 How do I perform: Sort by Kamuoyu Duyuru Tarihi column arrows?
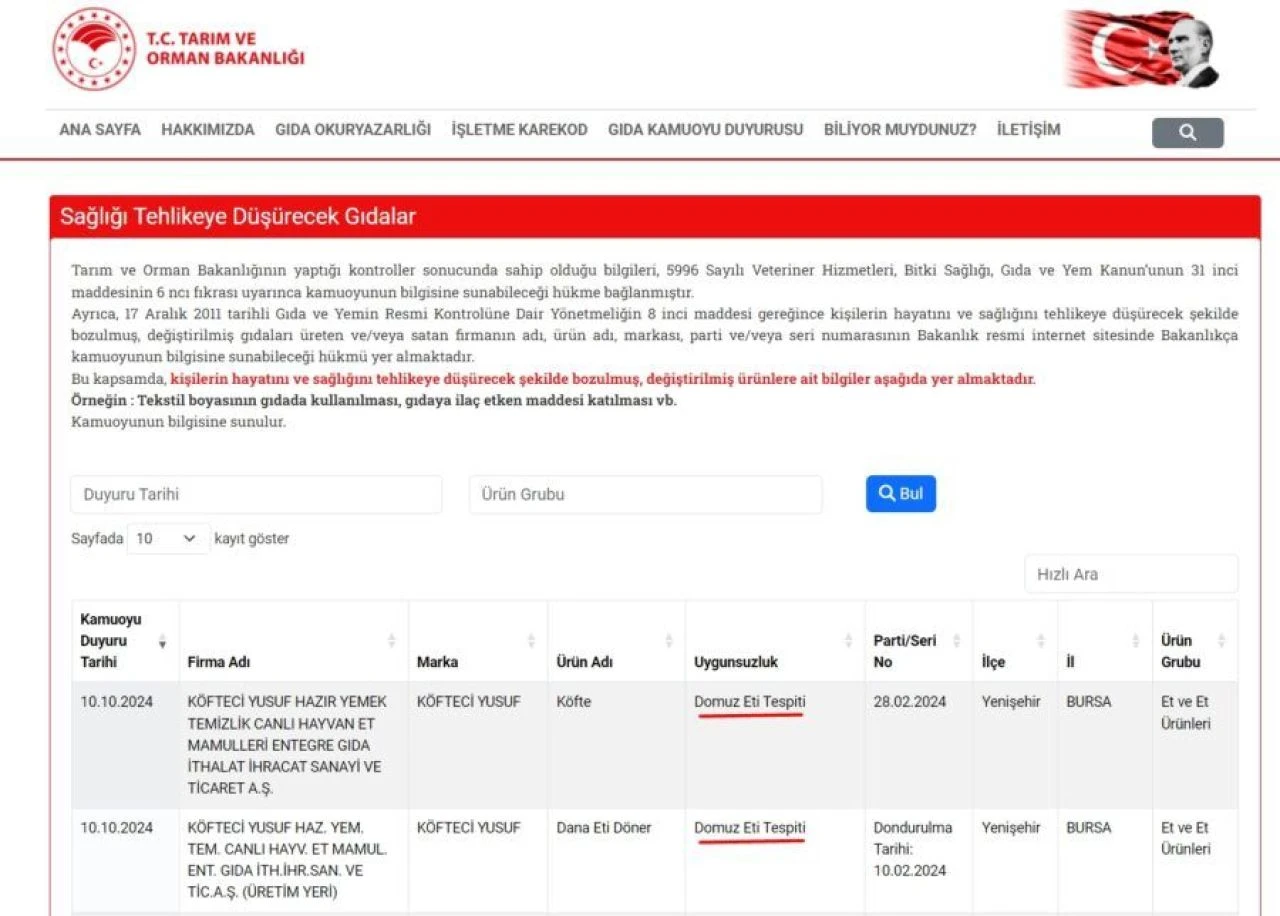162,642
